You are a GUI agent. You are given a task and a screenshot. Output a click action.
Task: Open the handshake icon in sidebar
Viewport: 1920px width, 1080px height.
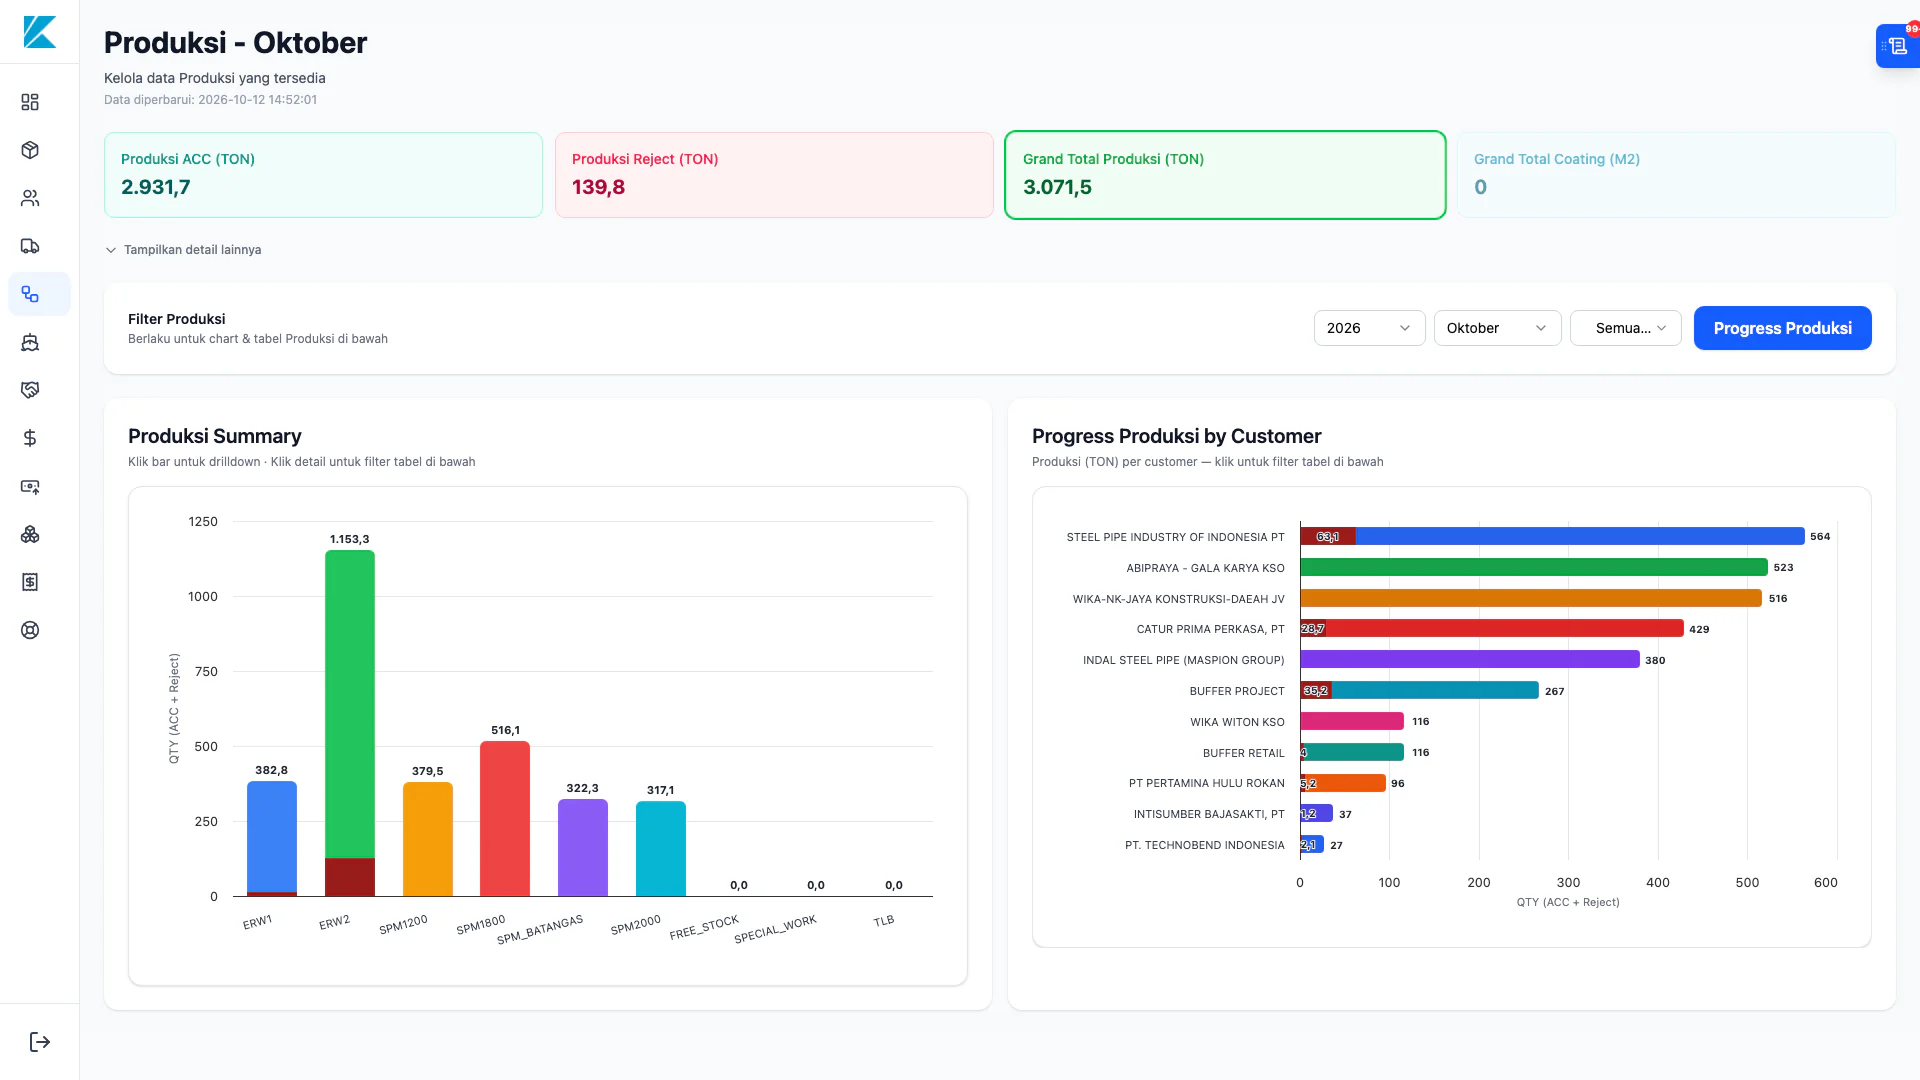(x=30, y=390)
